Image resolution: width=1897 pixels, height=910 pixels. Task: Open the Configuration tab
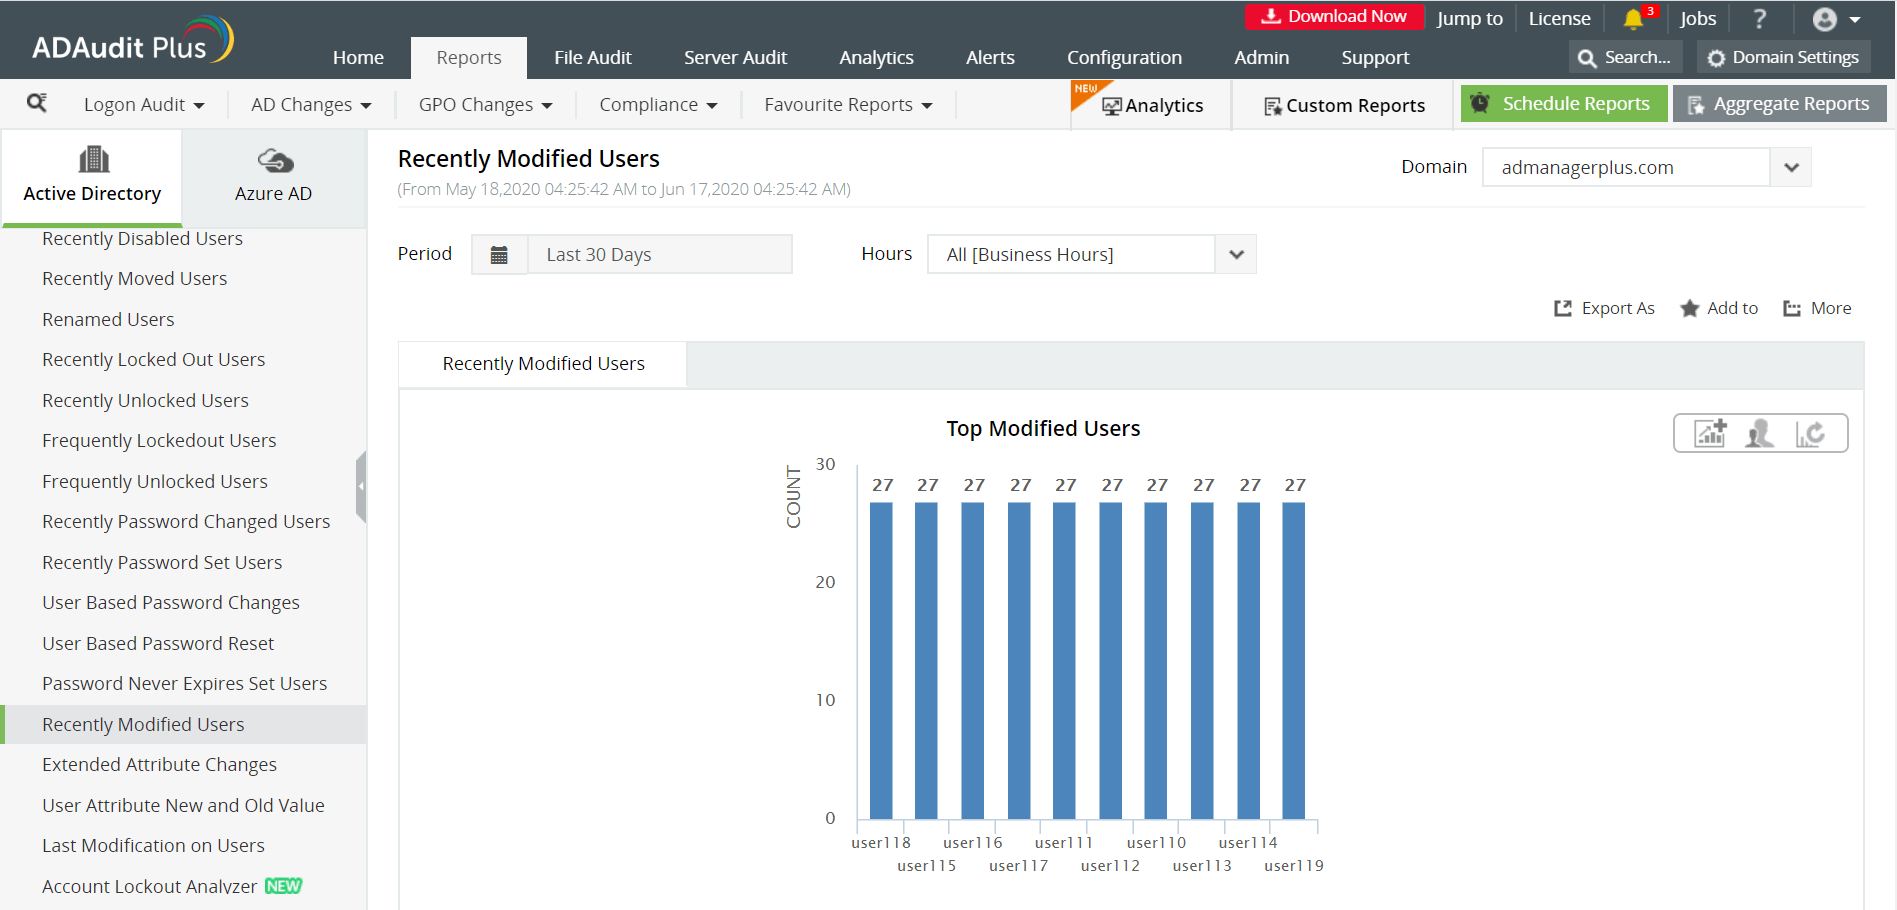1124,58
